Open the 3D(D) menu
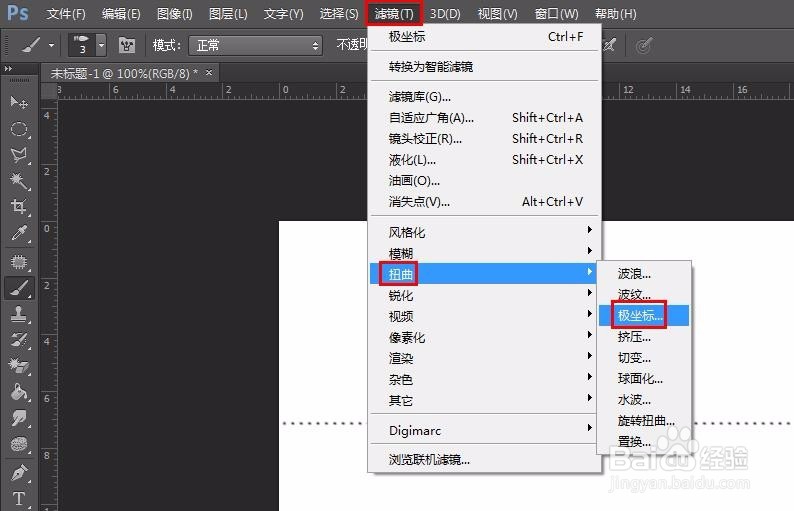This screenshot has height=511, width=794. (445, 14)
